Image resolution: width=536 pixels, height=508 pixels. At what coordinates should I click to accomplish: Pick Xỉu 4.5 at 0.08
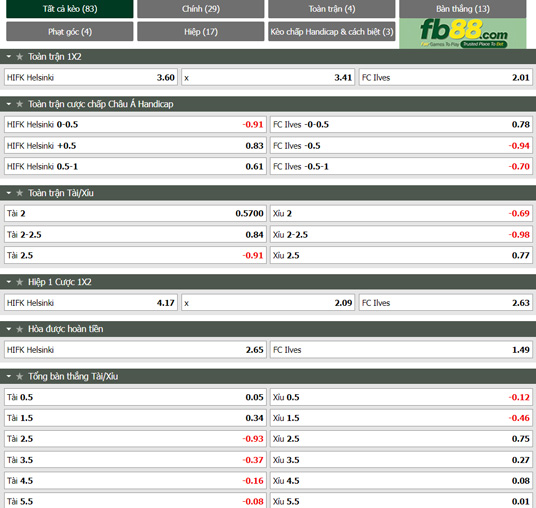(401, 481)
